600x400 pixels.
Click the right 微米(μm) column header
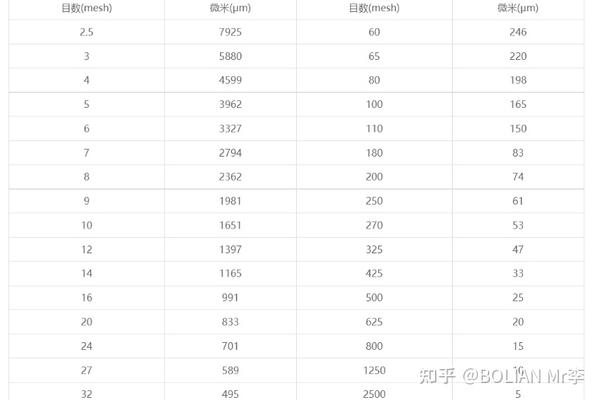point(516,8)
